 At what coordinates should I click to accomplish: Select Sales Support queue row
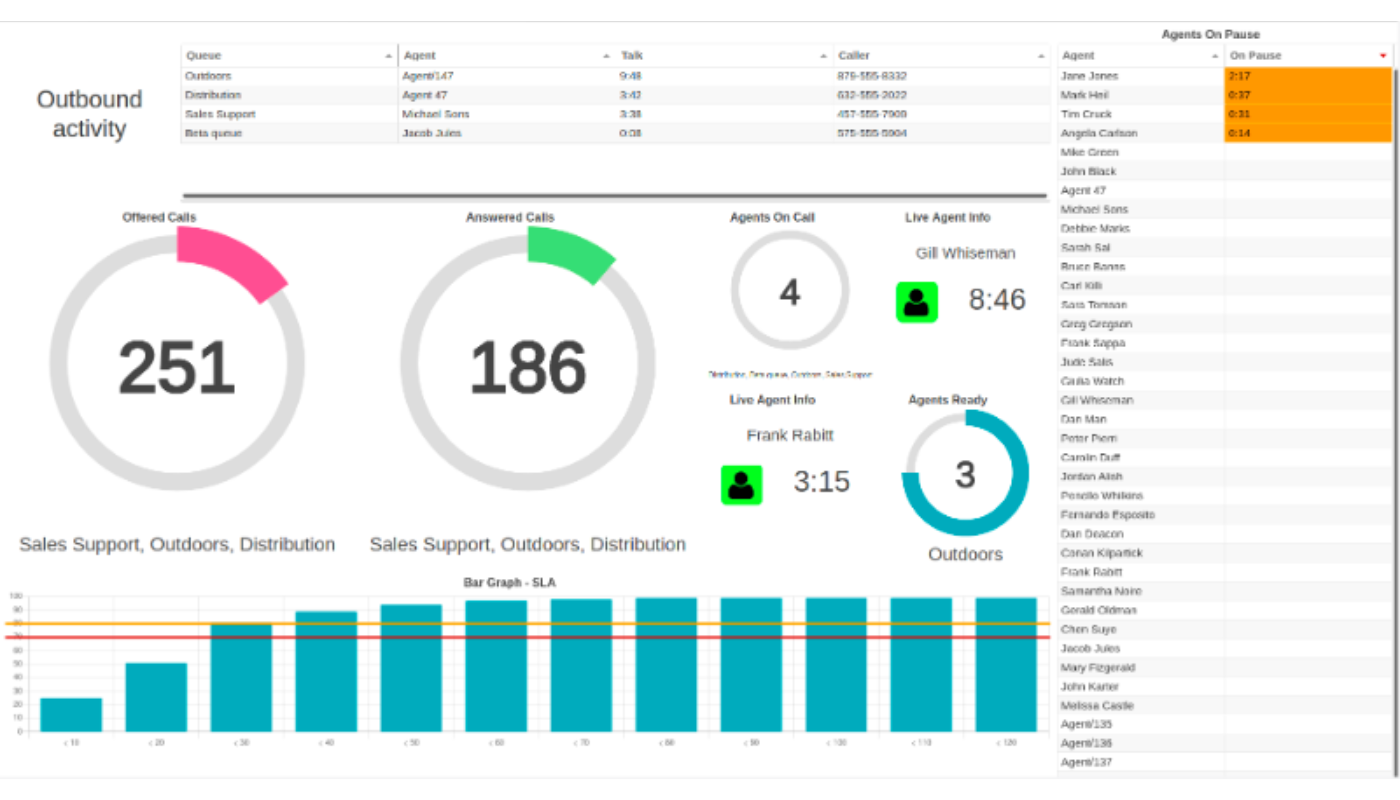click(x=215, y=114)
